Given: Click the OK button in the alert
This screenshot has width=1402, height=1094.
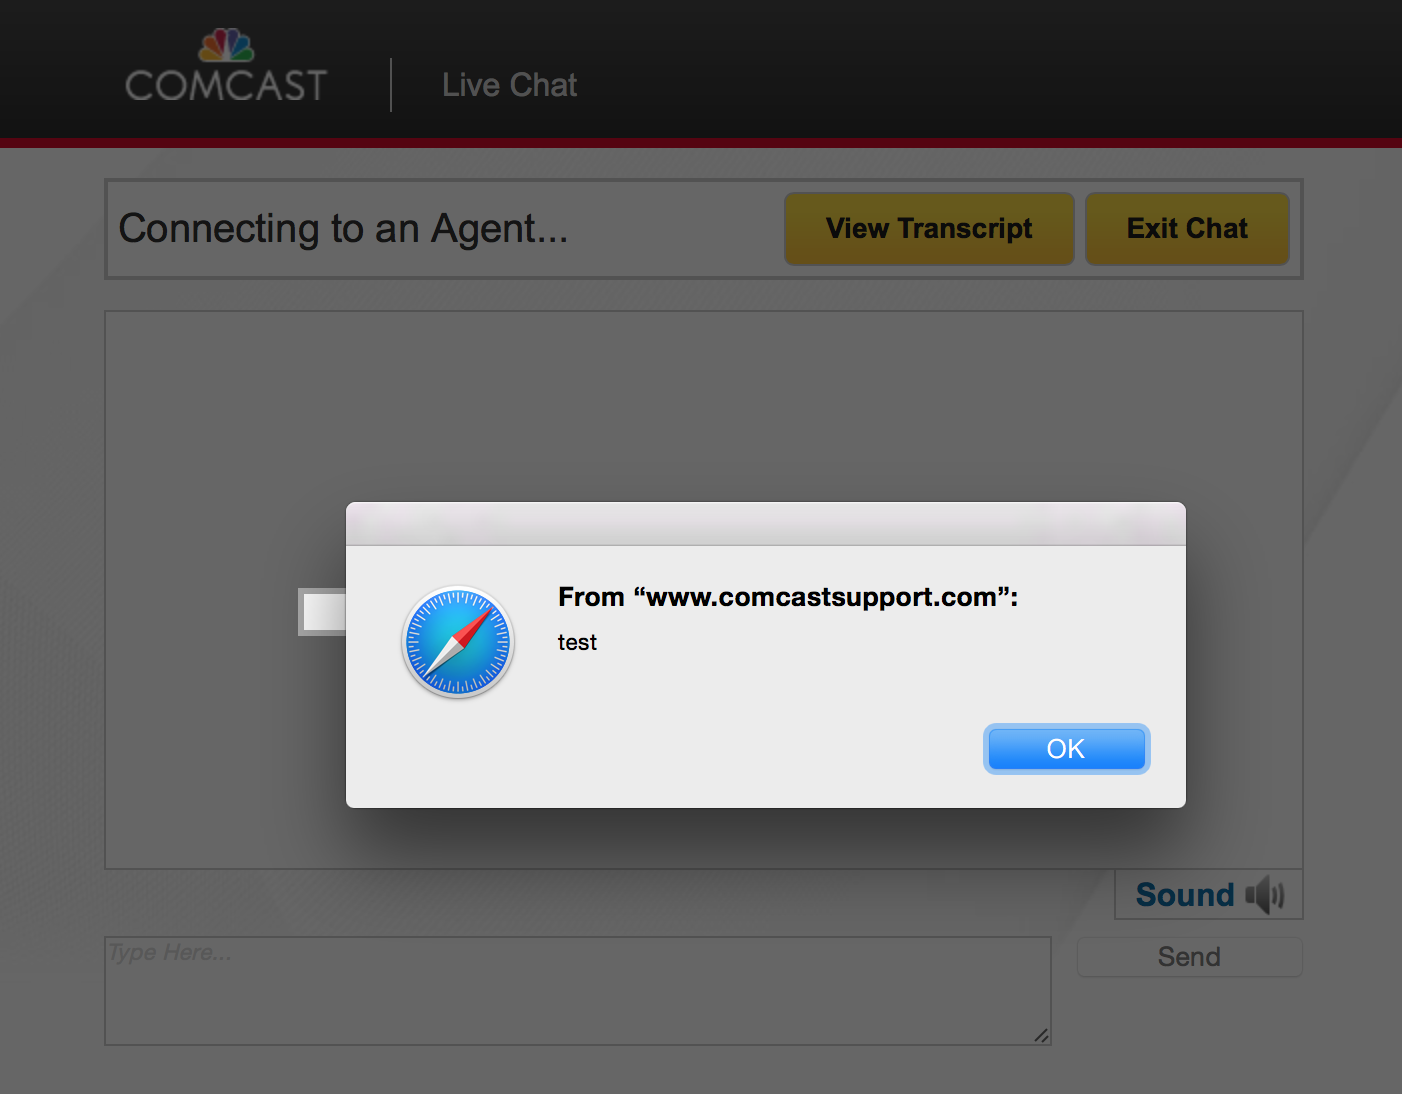Looking at the screenshot, I should coord(1066,749).
